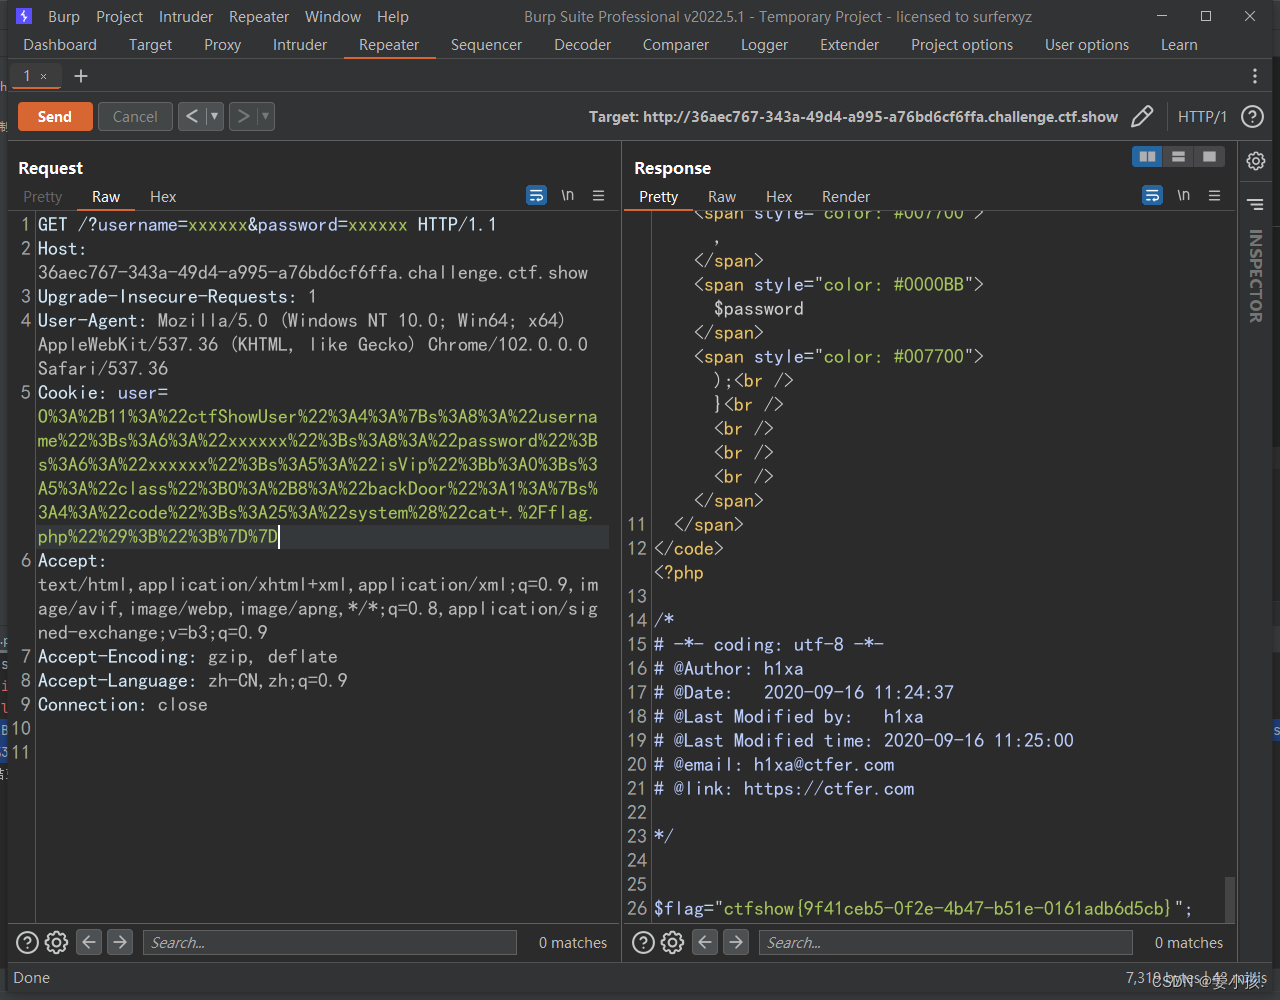Toggle non-printable characters in Request panel
The image size is (1280, 1000).
coord(567,195)
